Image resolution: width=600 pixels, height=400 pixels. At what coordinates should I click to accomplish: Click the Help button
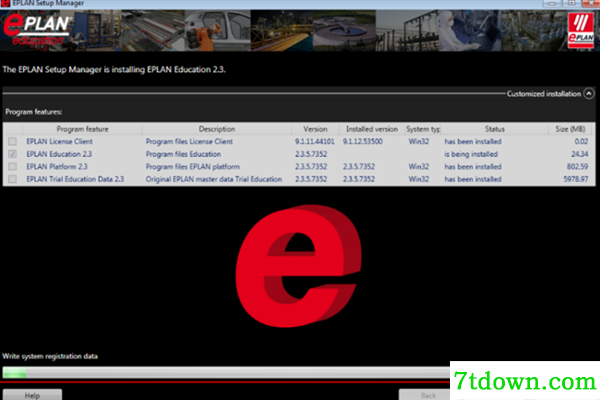tap(32, 395)
